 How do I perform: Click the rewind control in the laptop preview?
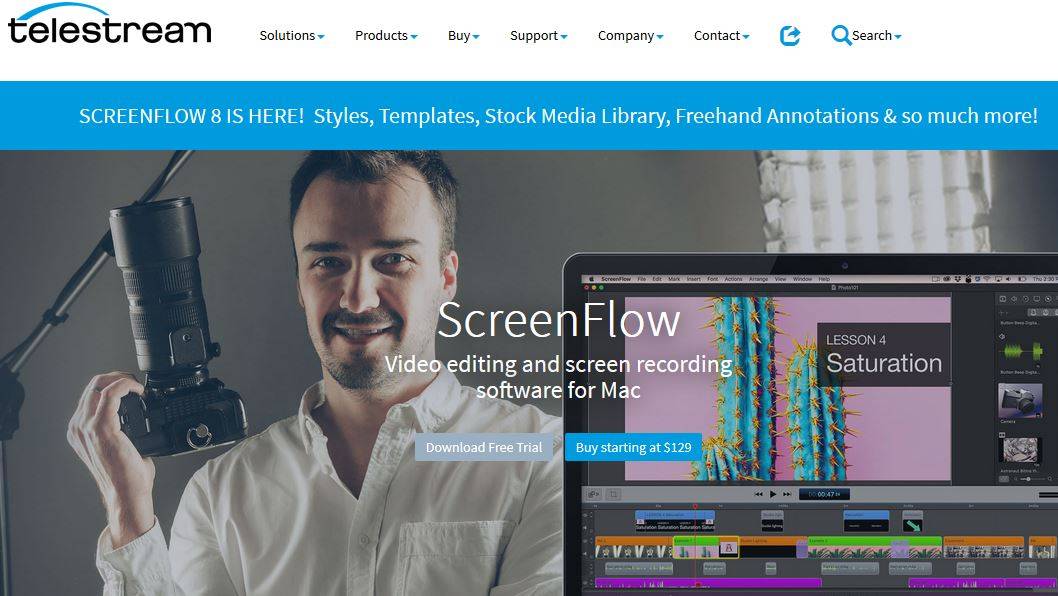pyautogui.click(x=758, y=494)
